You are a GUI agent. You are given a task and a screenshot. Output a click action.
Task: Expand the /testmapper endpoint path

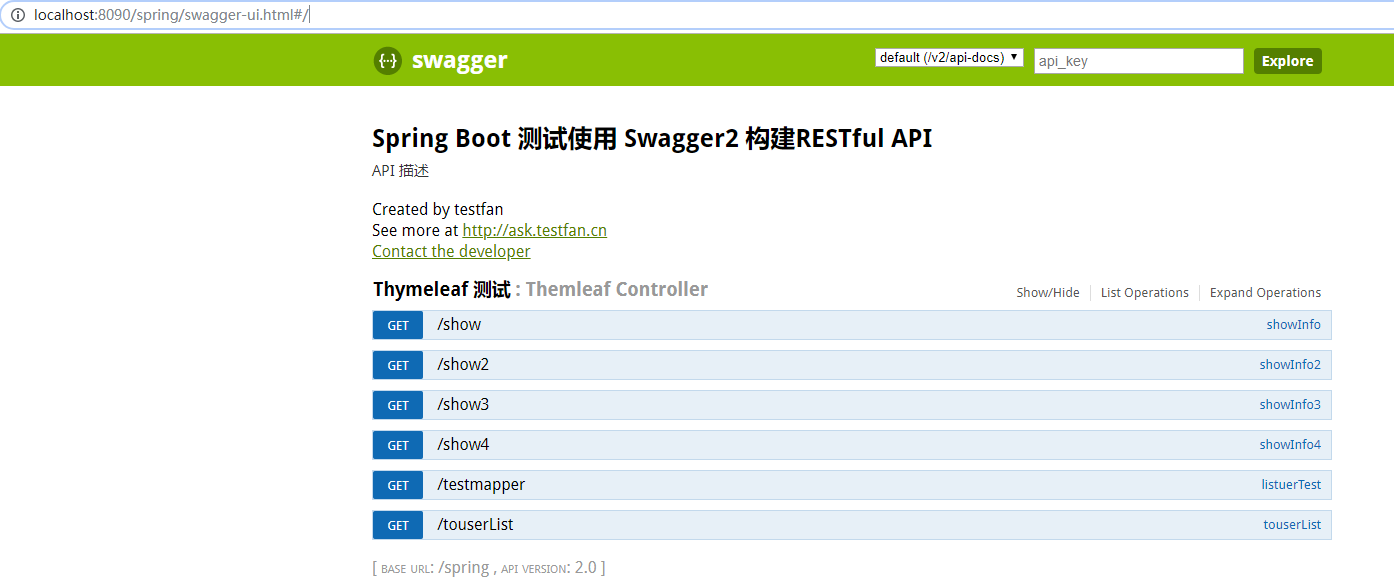tap(481, 484)
